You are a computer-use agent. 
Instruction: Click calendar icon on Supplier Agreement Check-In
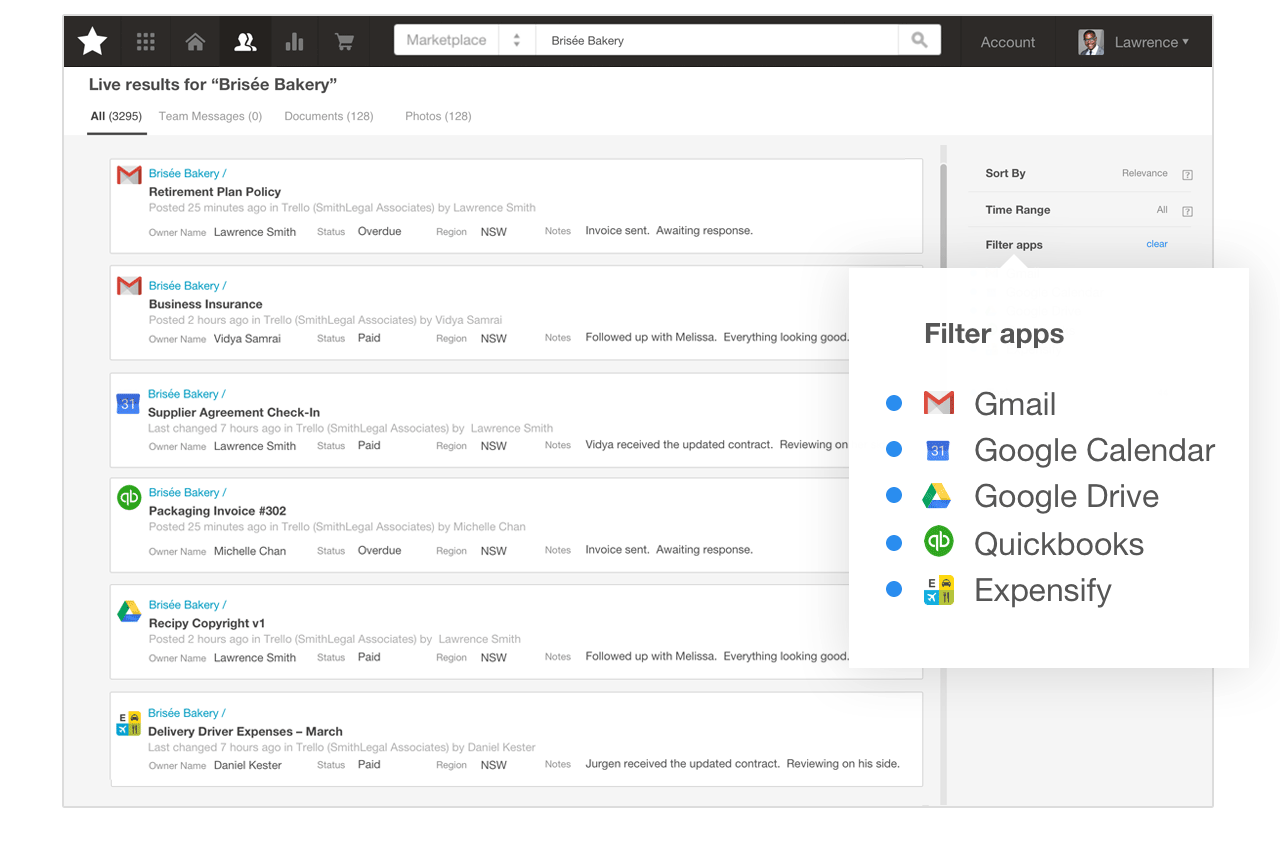[128, 403]
